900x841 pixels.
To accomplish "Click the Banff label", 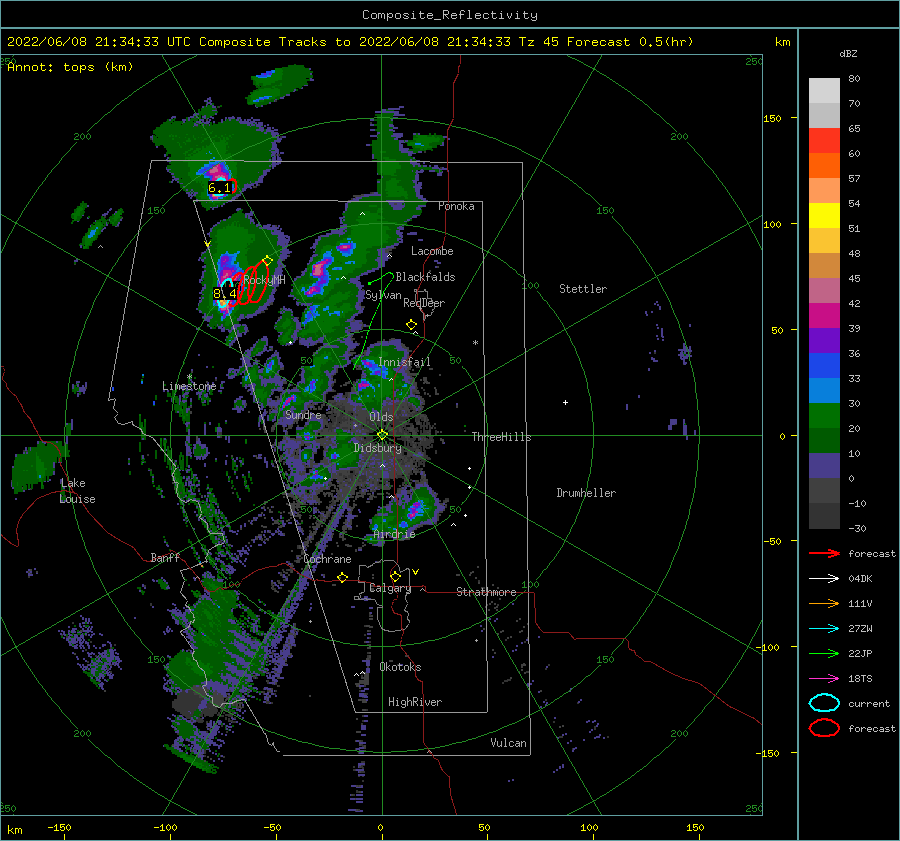I will pyautogui.click(x=165, y=557).
